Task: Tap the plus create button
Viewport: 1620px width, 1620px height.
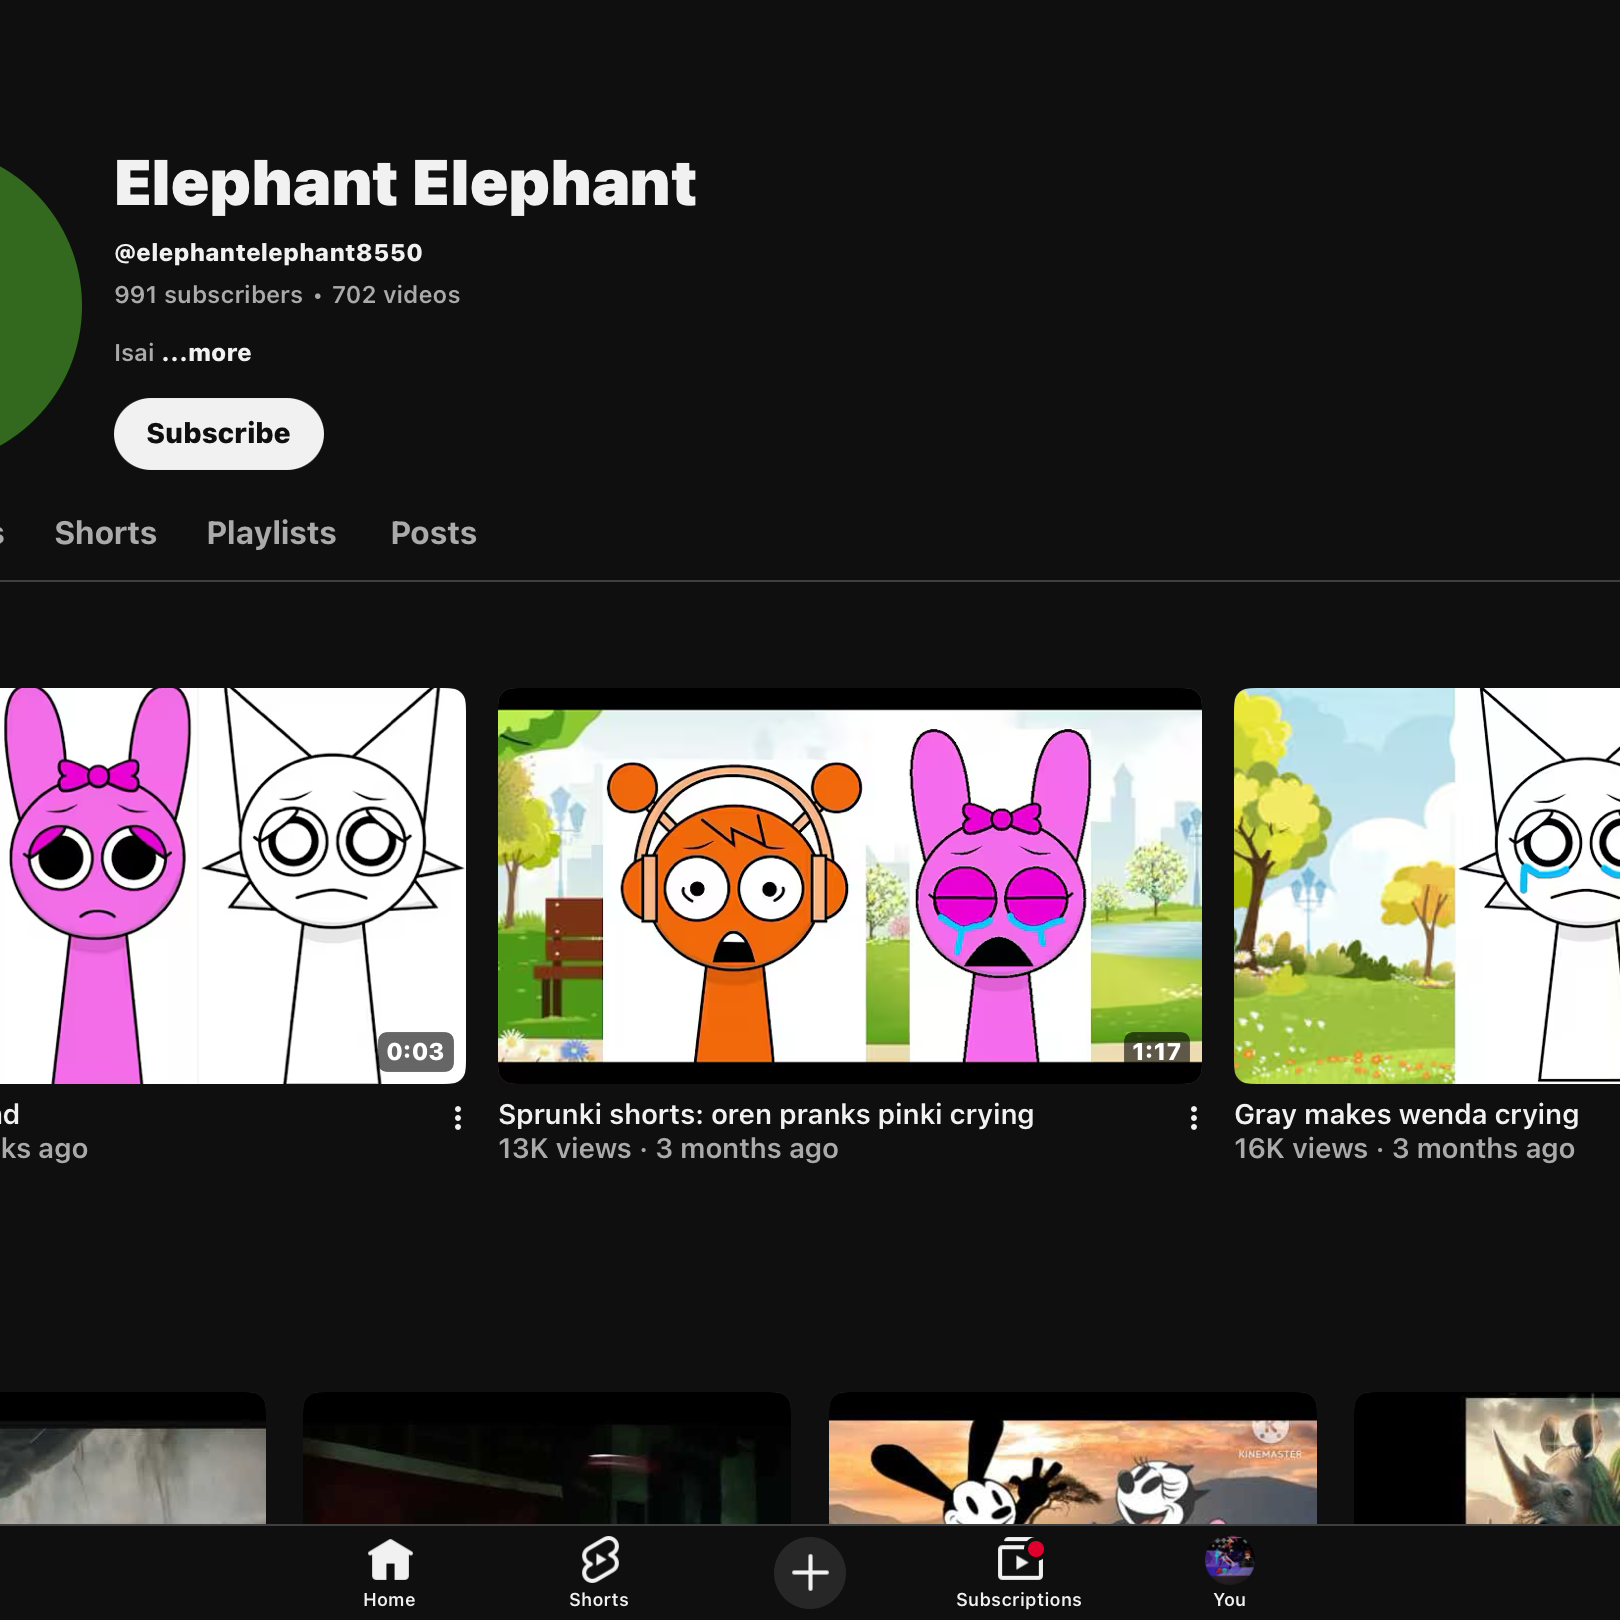Action: 809,1573
